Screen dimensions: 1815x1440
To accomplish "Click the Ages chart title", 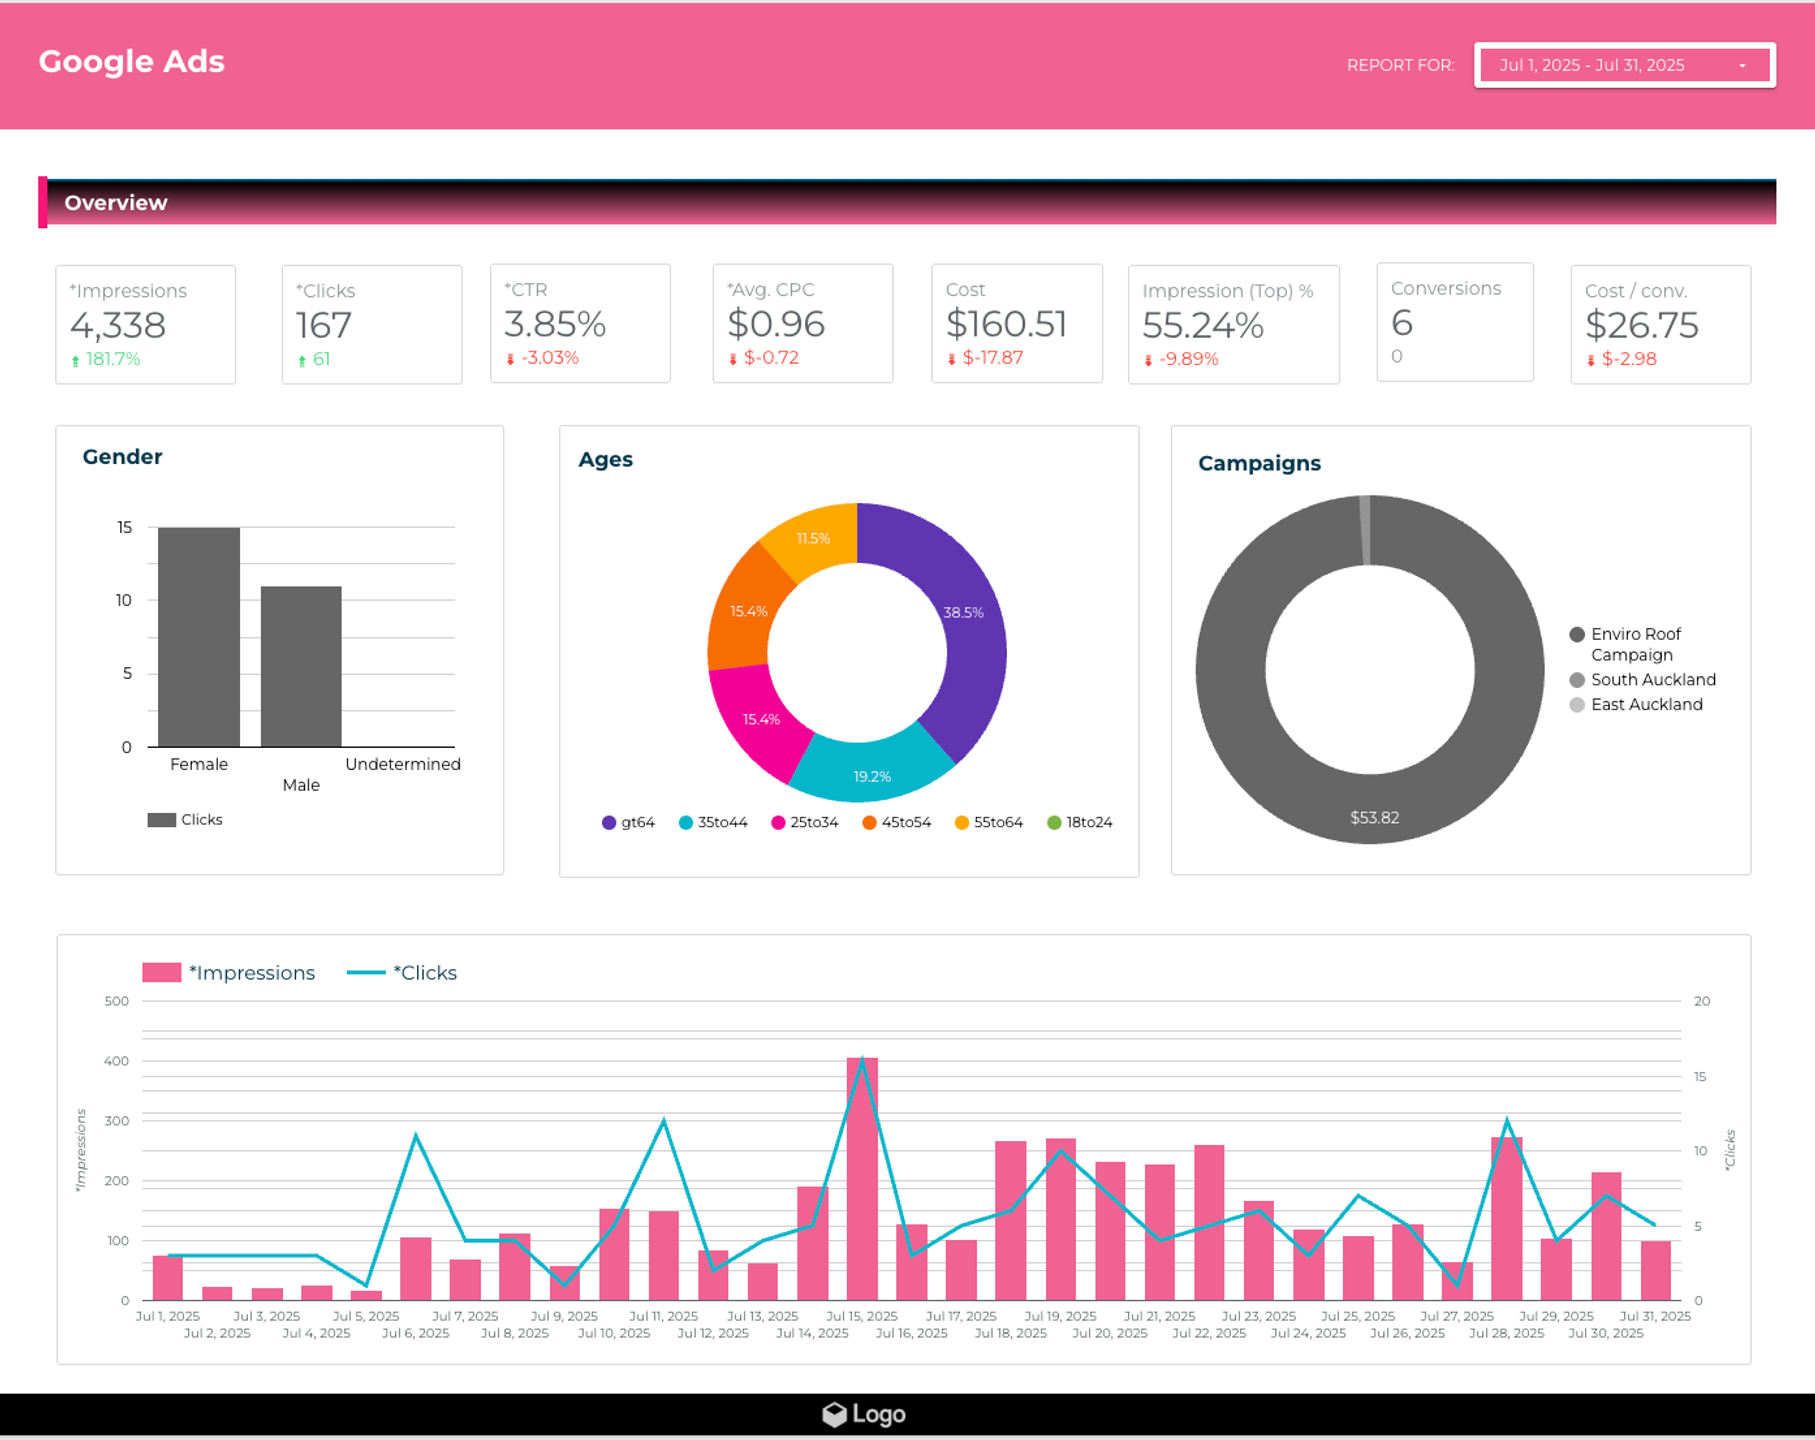I will (x=605, y=460).
